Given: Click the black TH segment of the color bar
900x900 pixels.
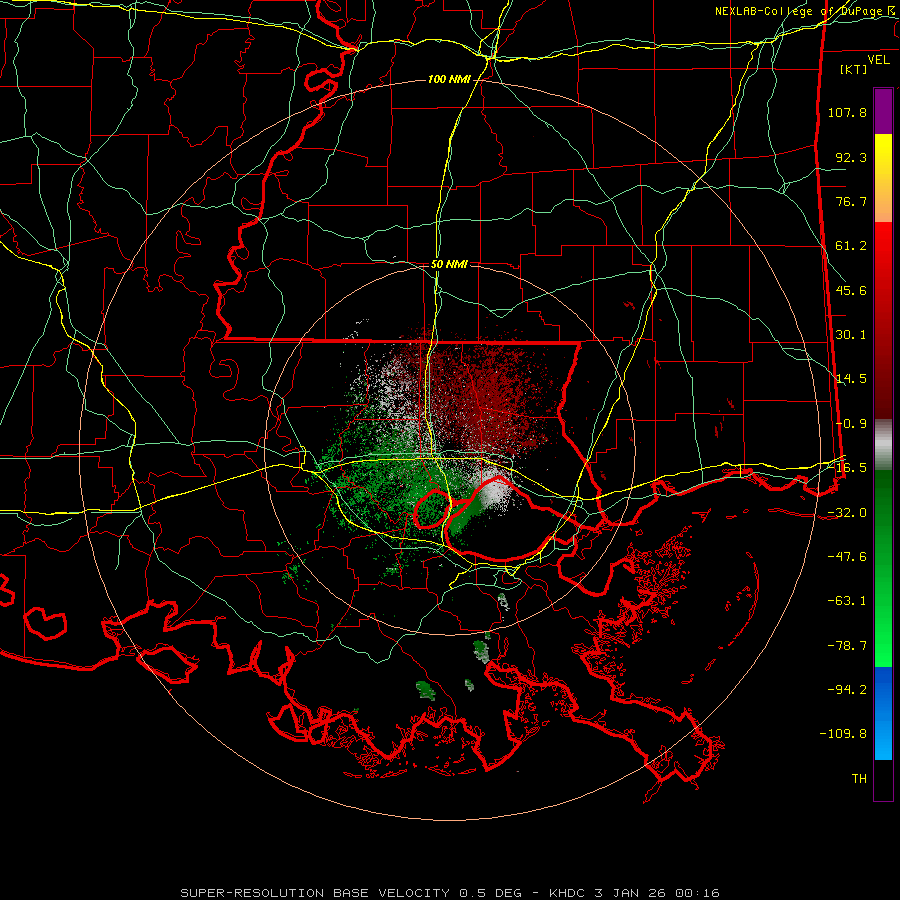Looking at the screenshot, I should pyautogui.click(x=883, y=780).
